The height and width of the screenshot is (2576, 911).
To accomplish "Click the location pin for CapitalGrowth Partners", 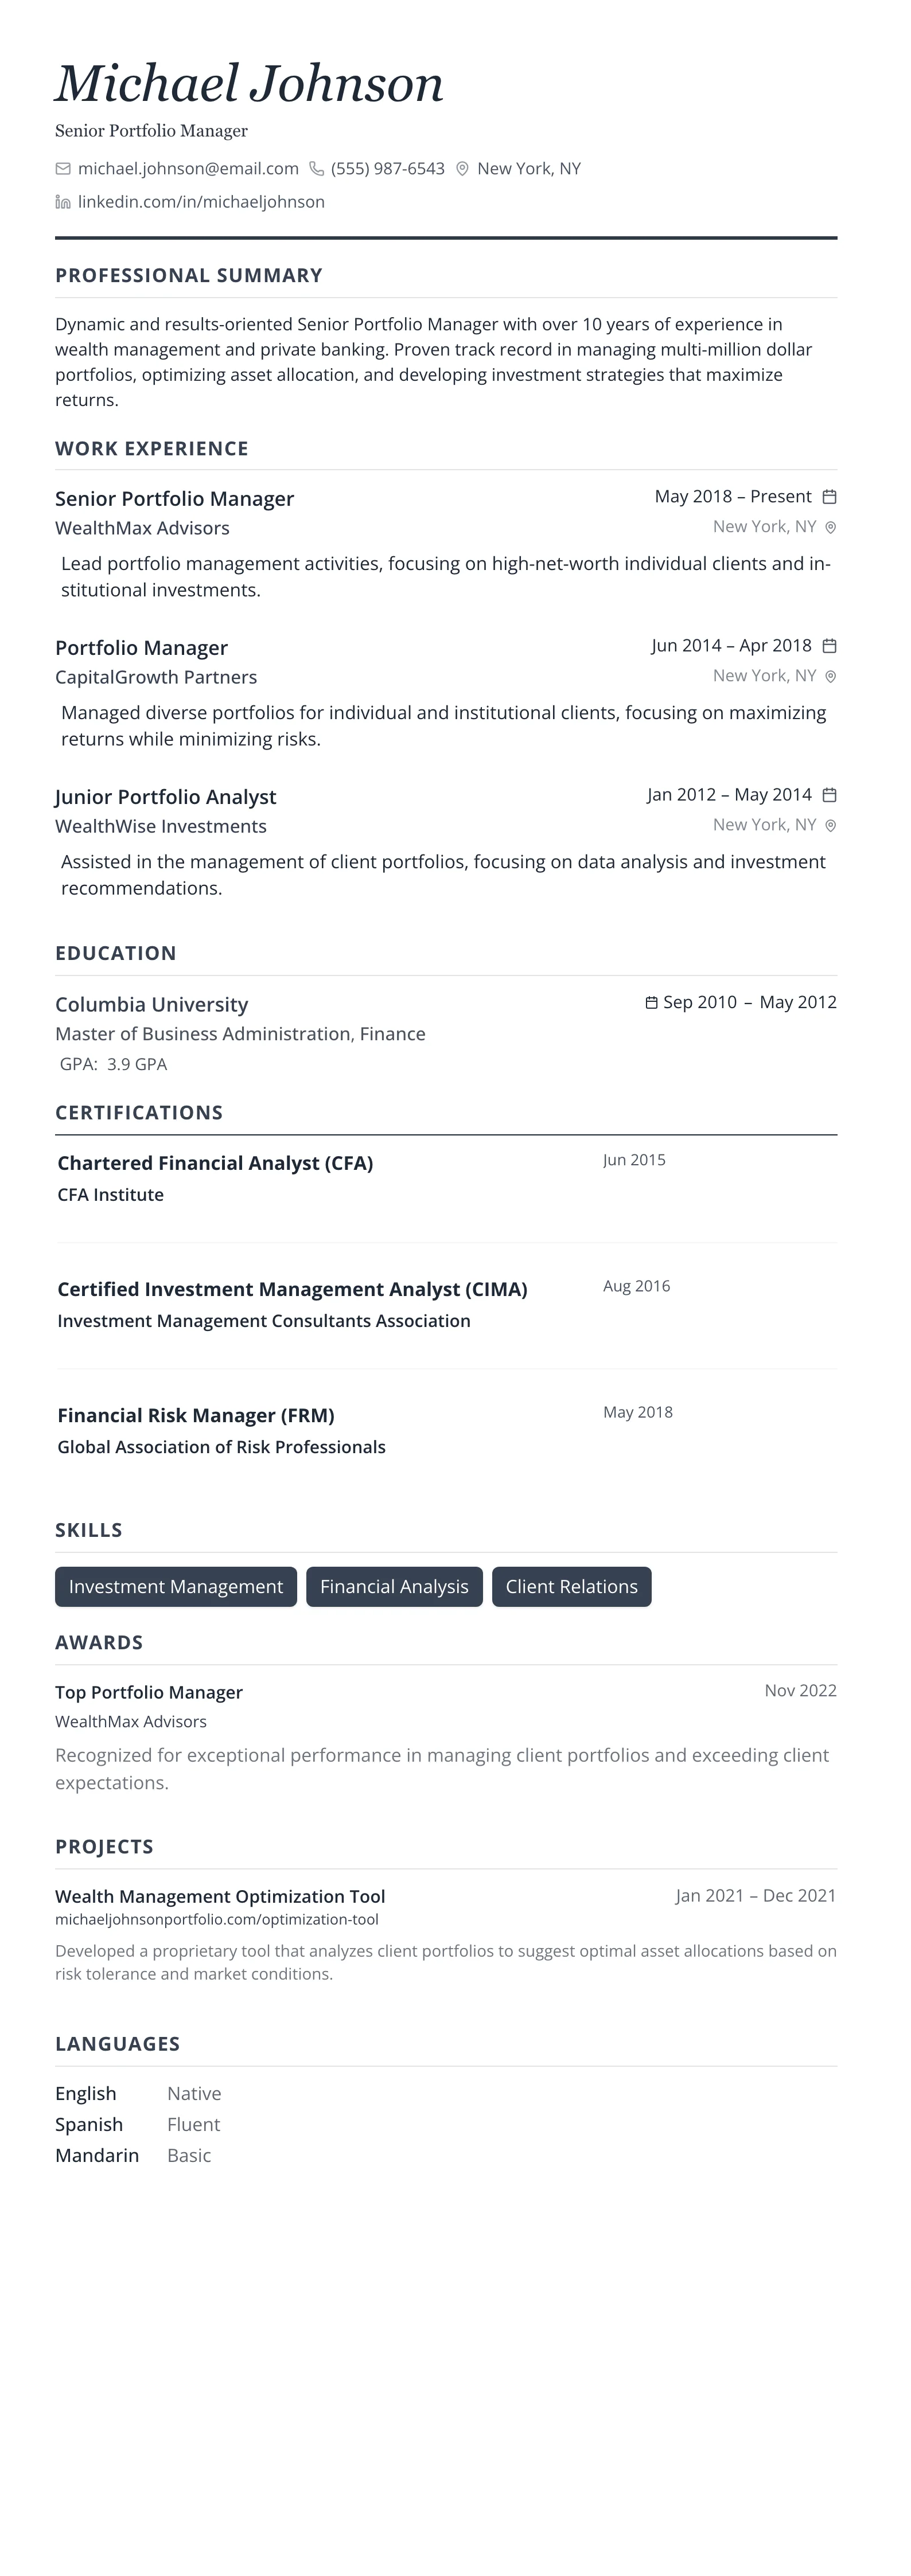I will (830, 676).
